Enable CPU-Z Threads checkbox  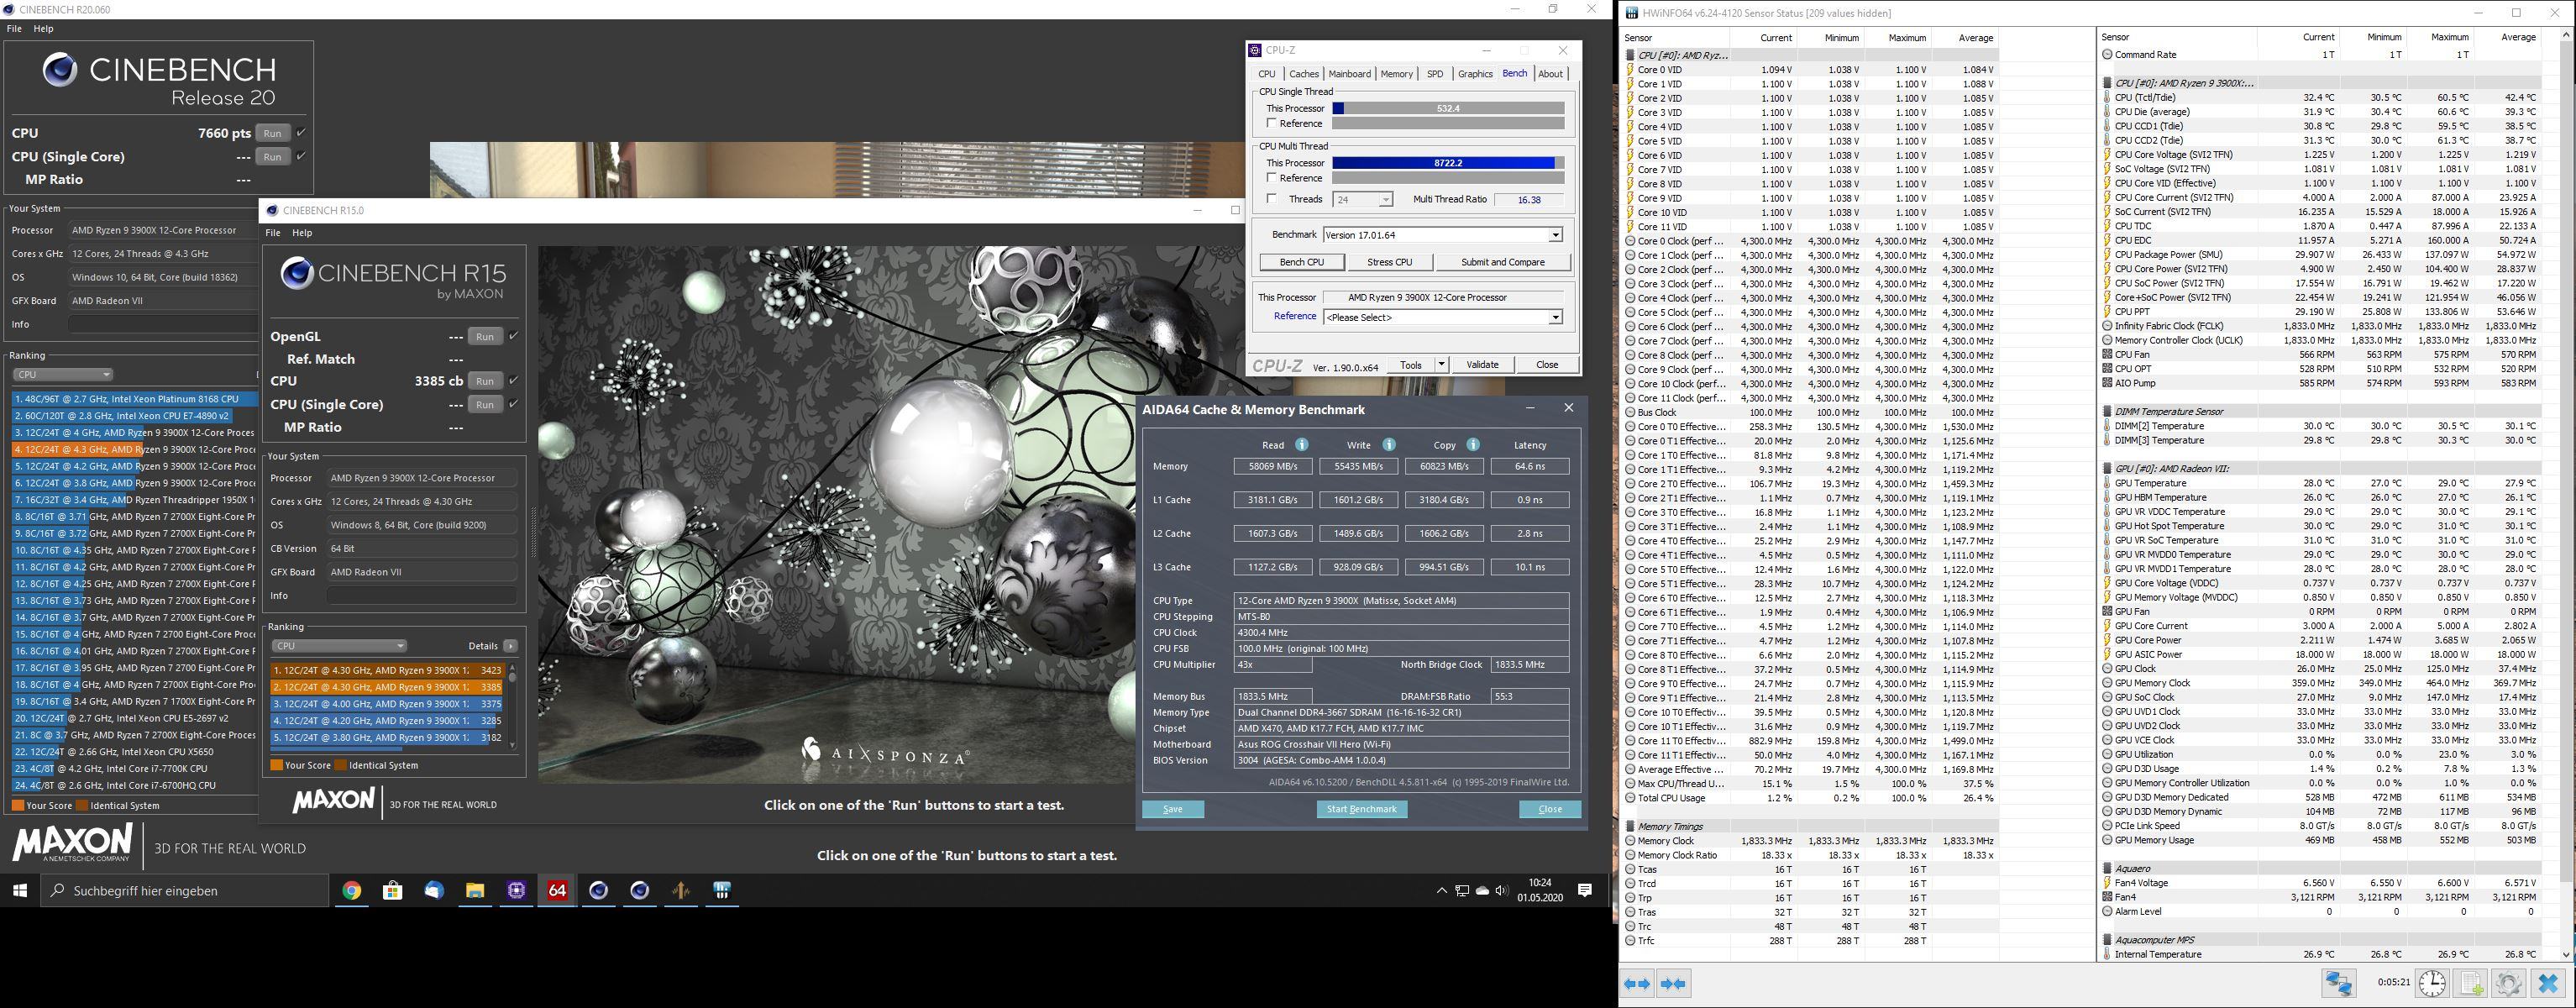tap(1272, 199)
